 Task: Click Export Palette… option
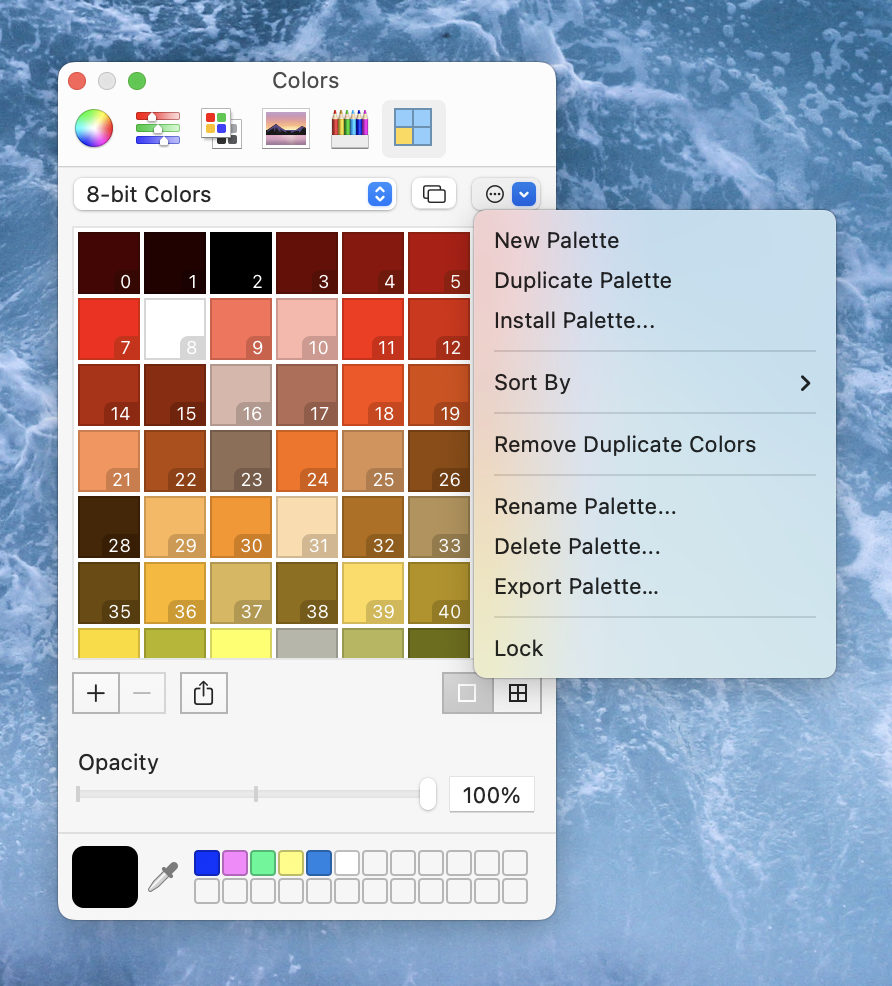tap(576, 586)
